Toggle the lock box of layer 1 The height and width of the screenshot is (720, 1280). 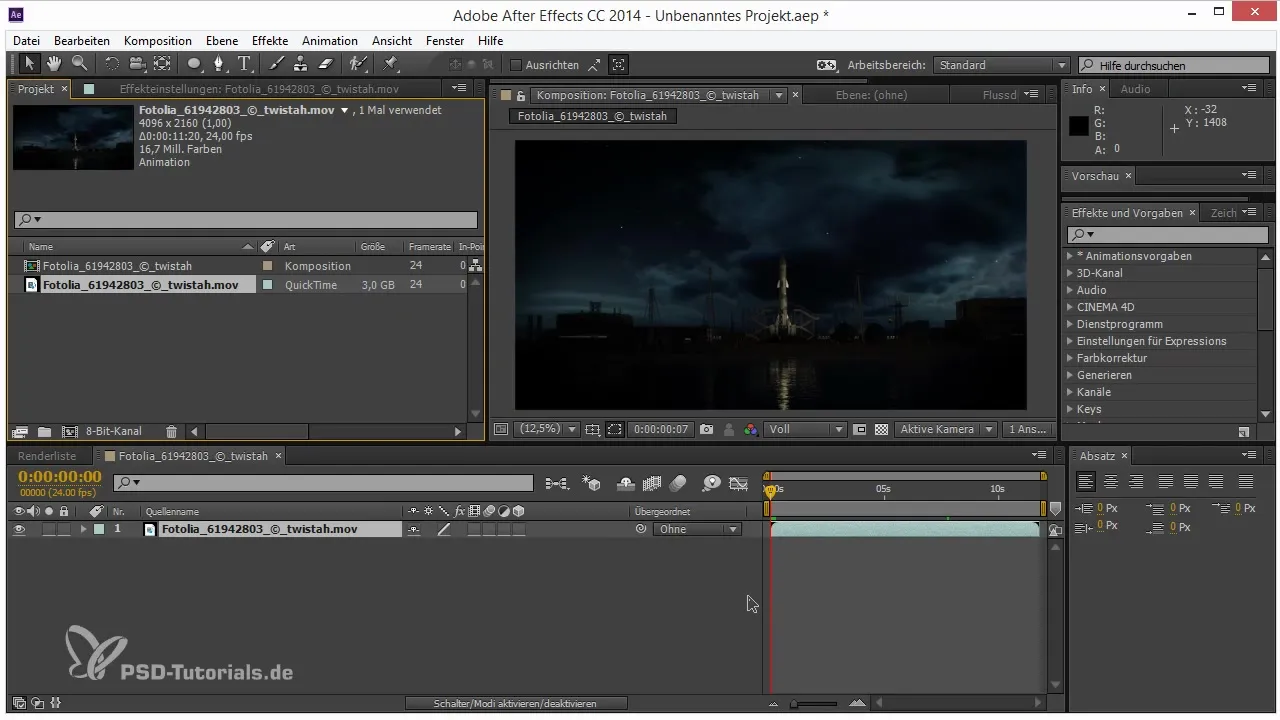click(x=64, y=529)
